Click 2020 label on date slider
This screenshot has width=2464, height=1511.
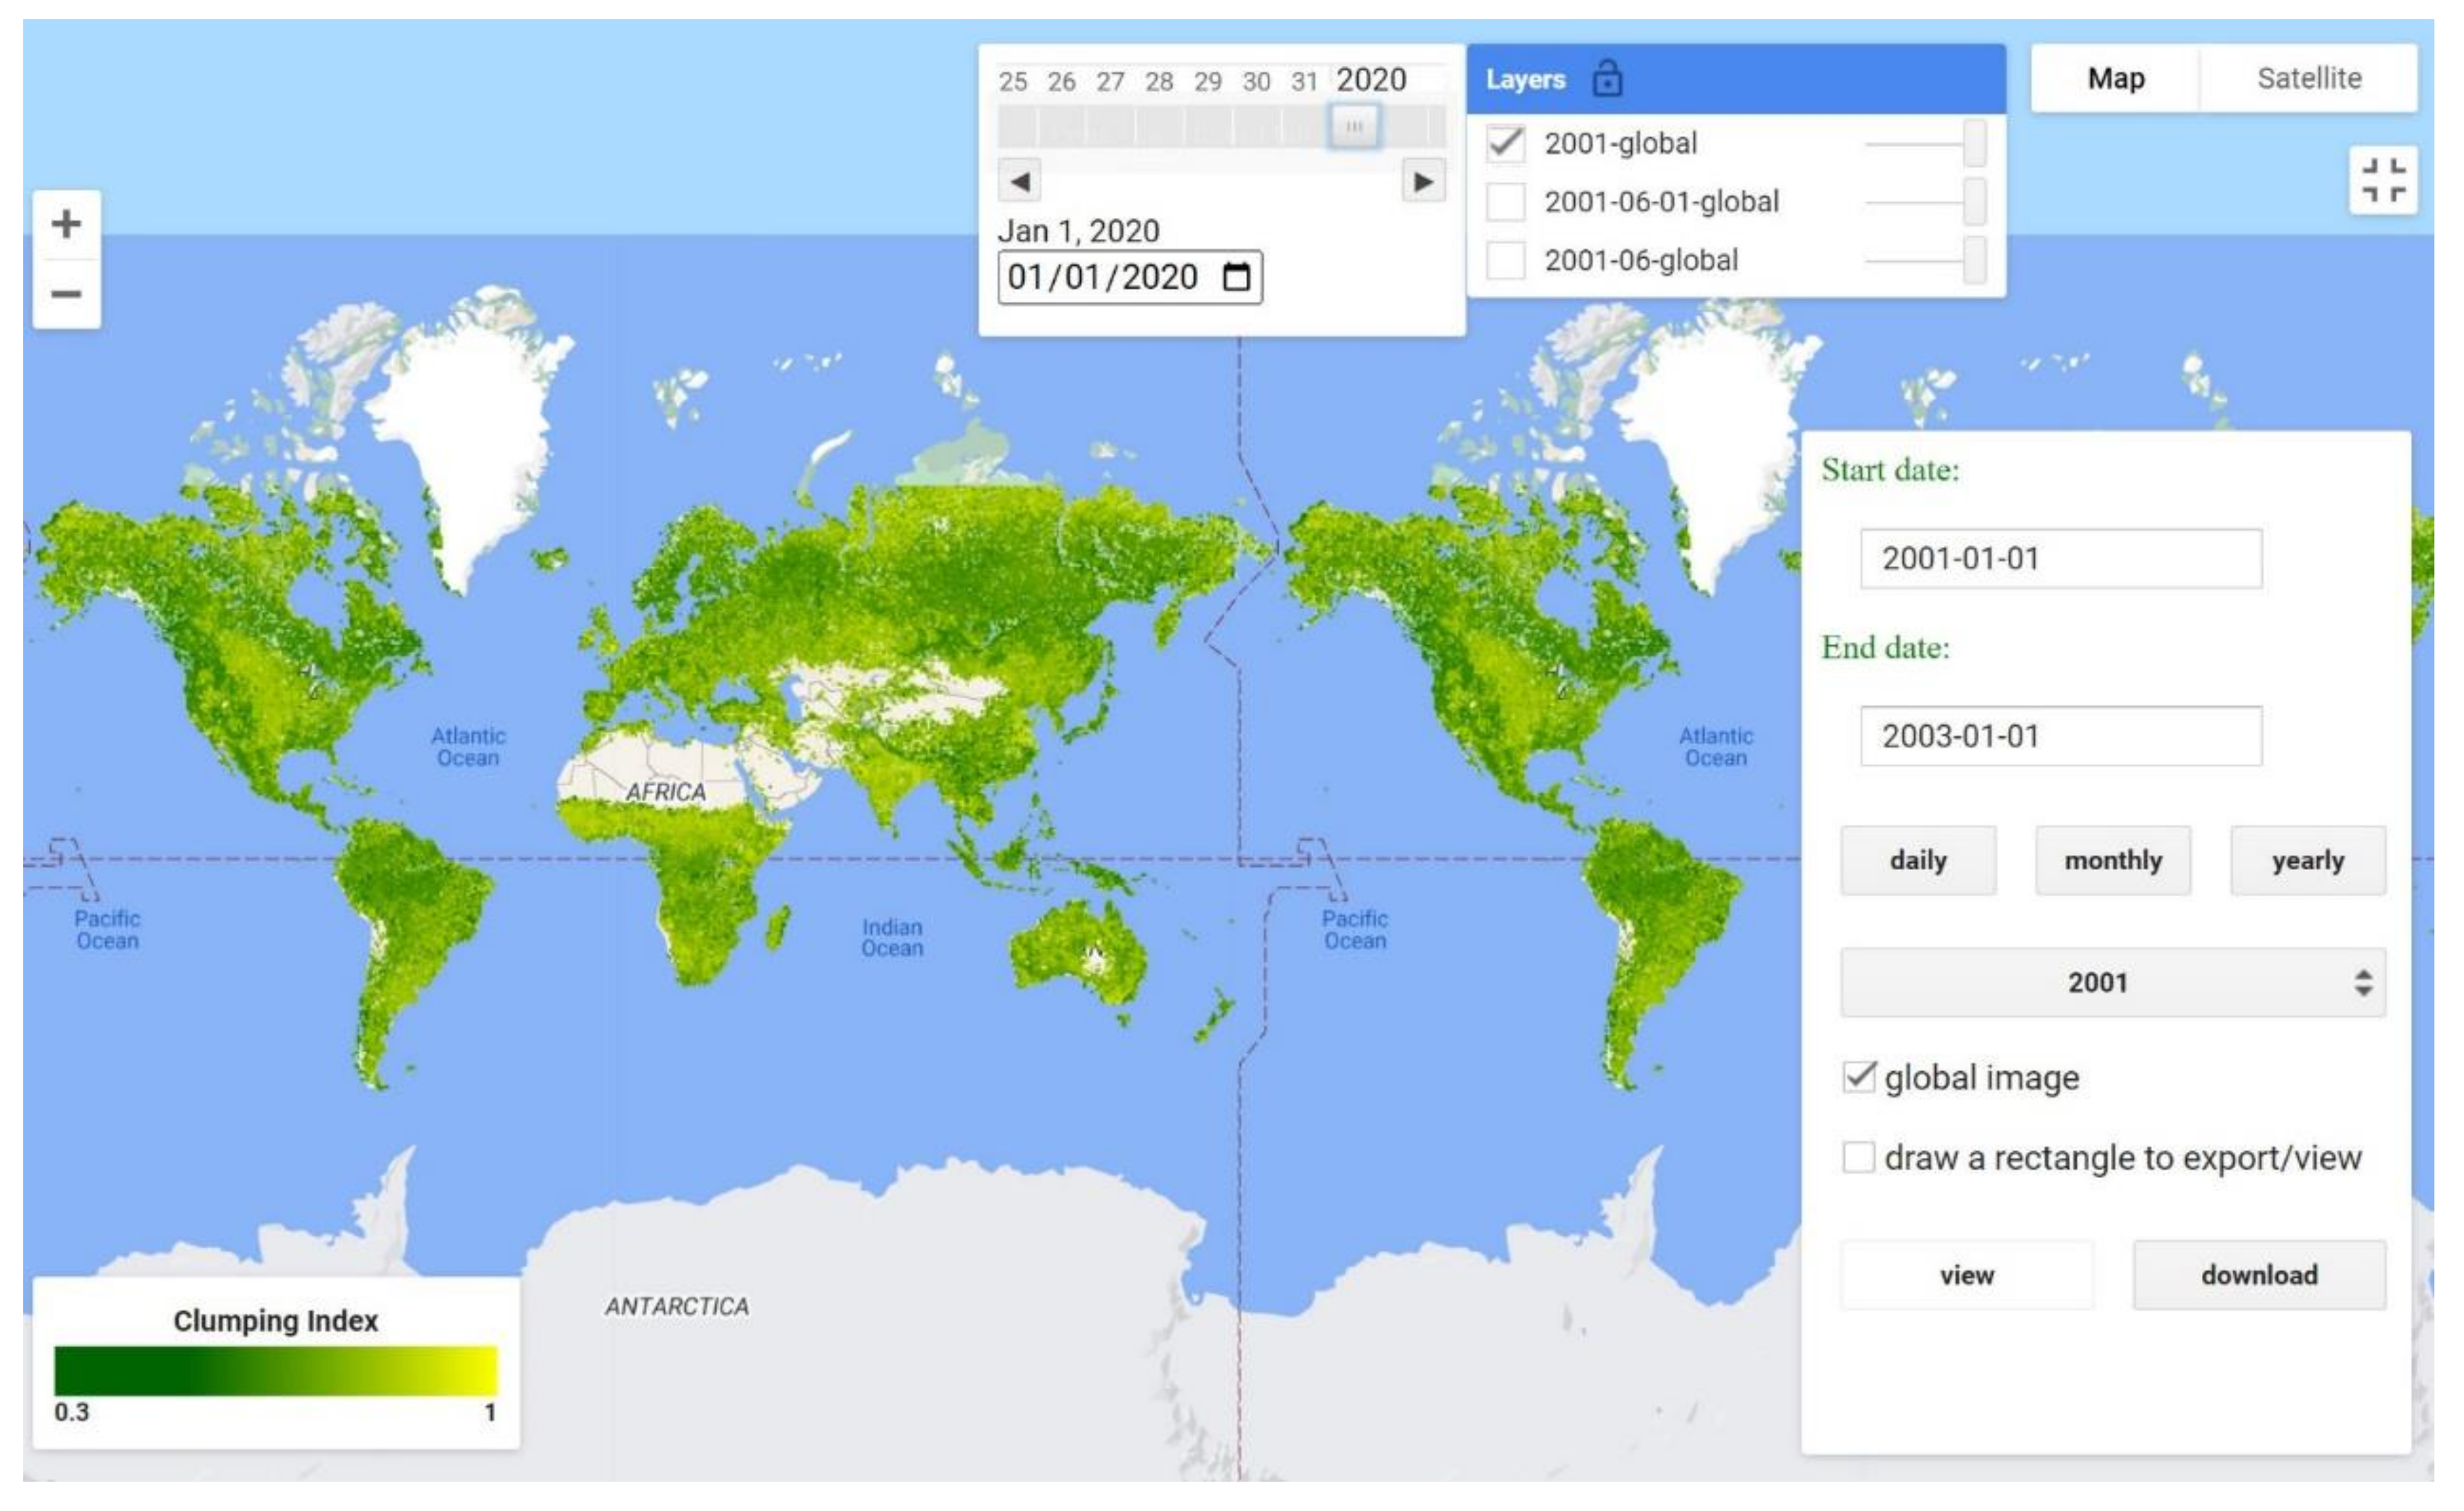pos(1371,79)
